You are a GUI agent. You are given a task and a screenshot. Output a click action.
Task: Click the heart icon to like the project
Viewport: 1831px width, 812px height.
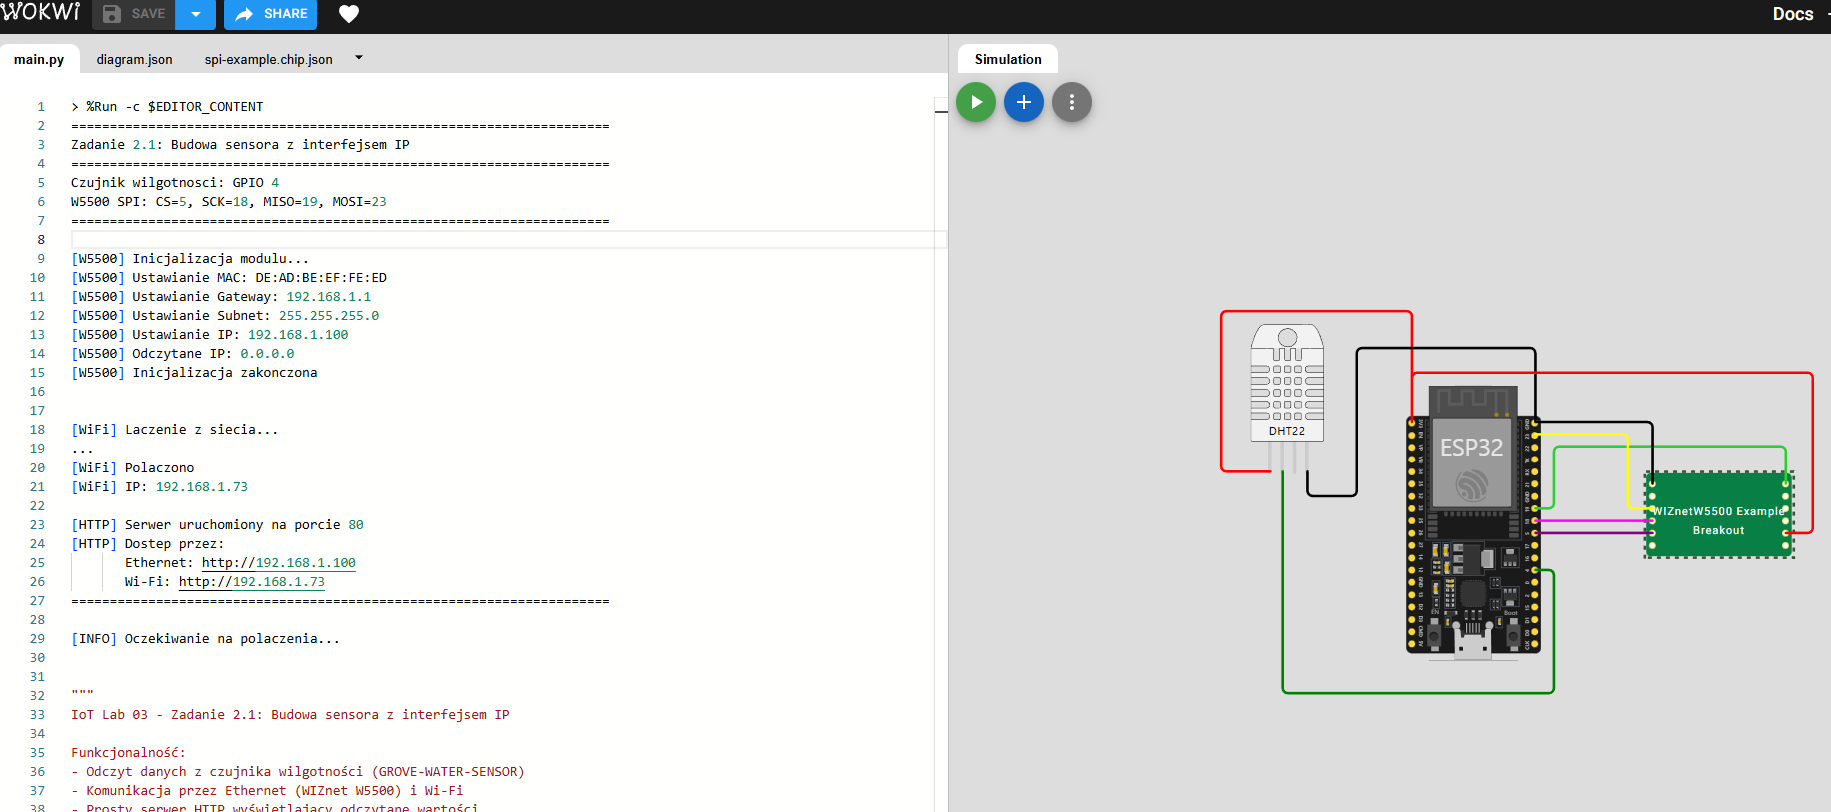pos(348,14)
